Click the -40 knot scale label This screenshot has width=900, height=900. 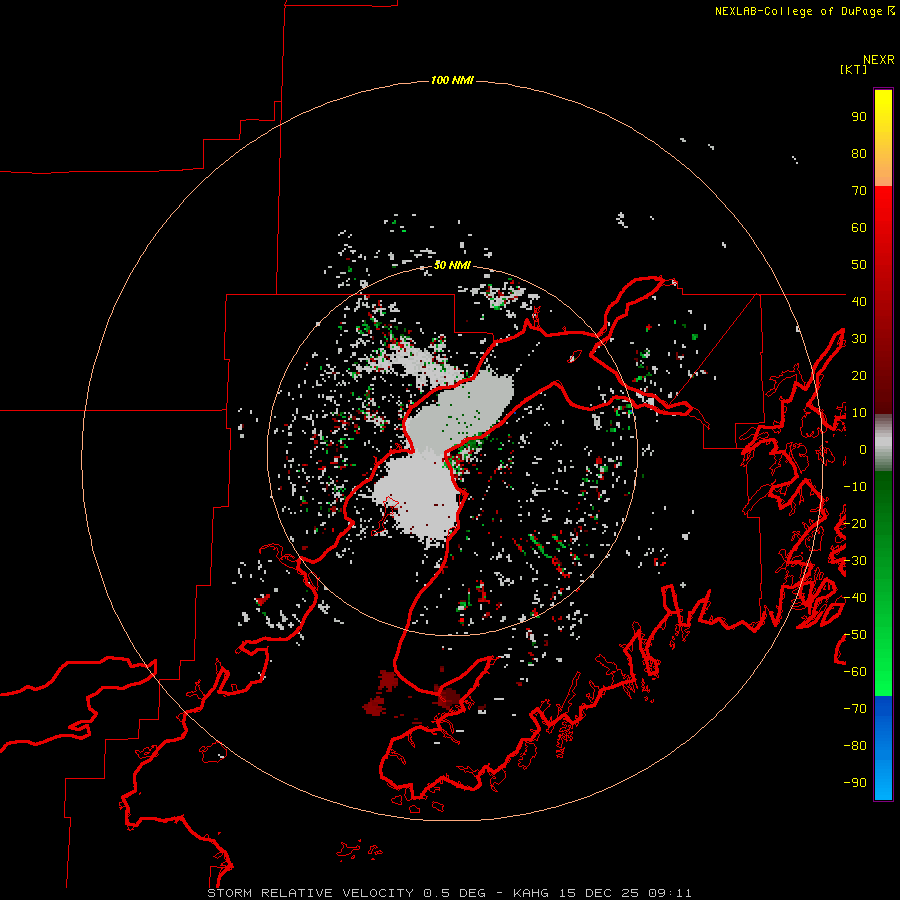(x=855, y=598)
